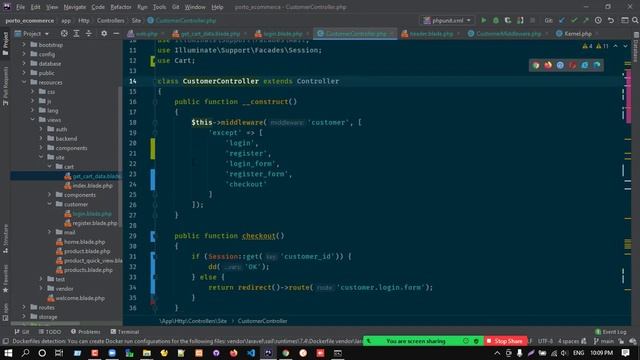The image size is (640, 360).
Task: Collapse the resources folder
Action: pyautogui.click(x=24, y=82)
